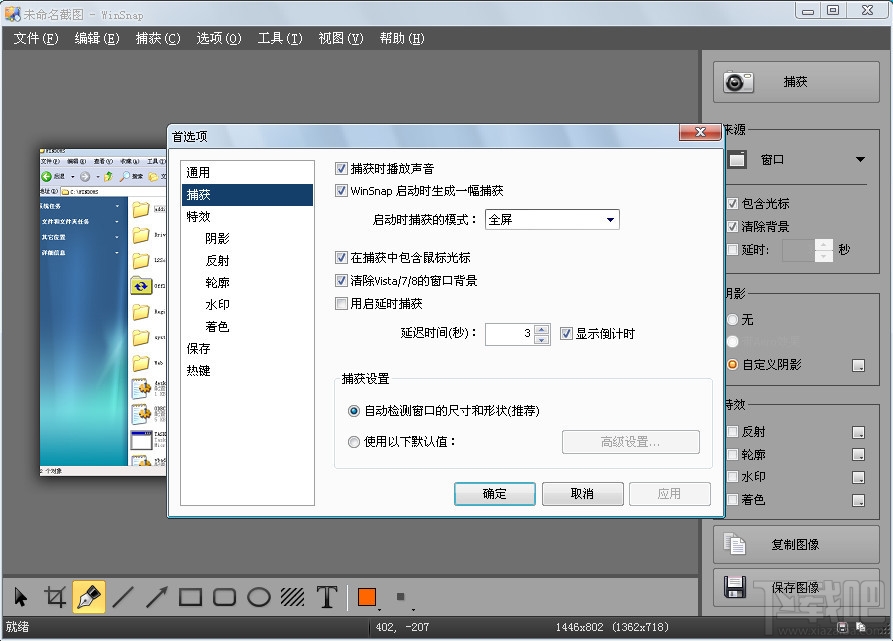Open the orange color swatch picker
Image resolution: width=893 pixels, height=641 pixels.
coord(366,597)
